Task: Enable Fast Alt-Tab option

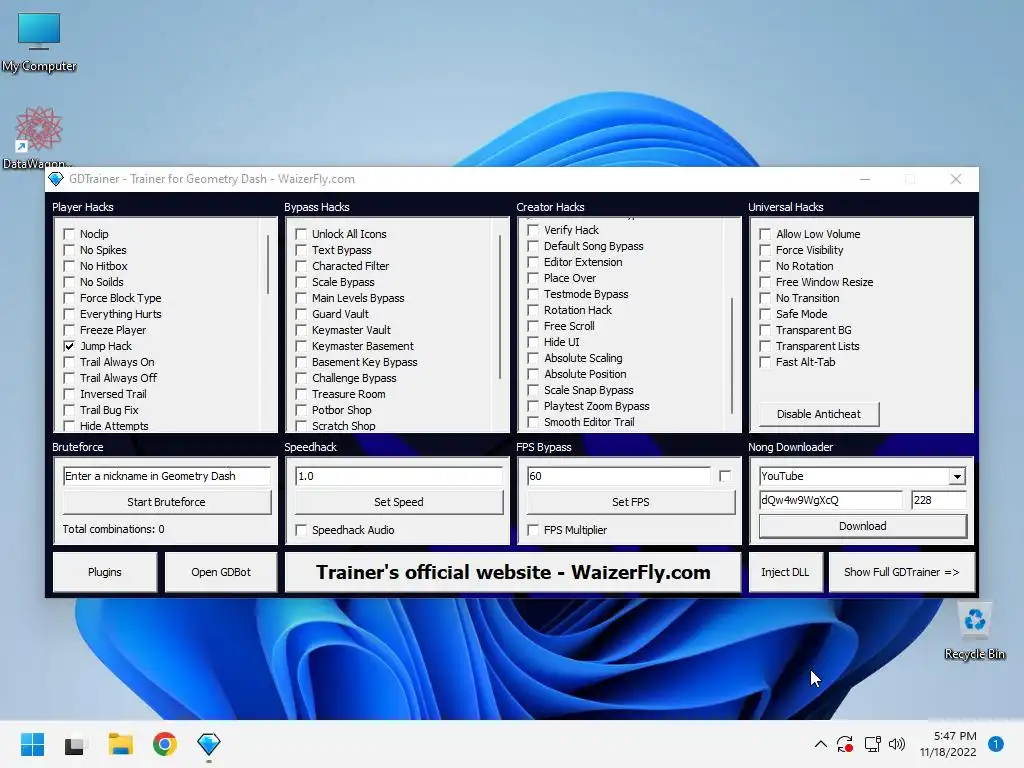Action: pos(765,362)
